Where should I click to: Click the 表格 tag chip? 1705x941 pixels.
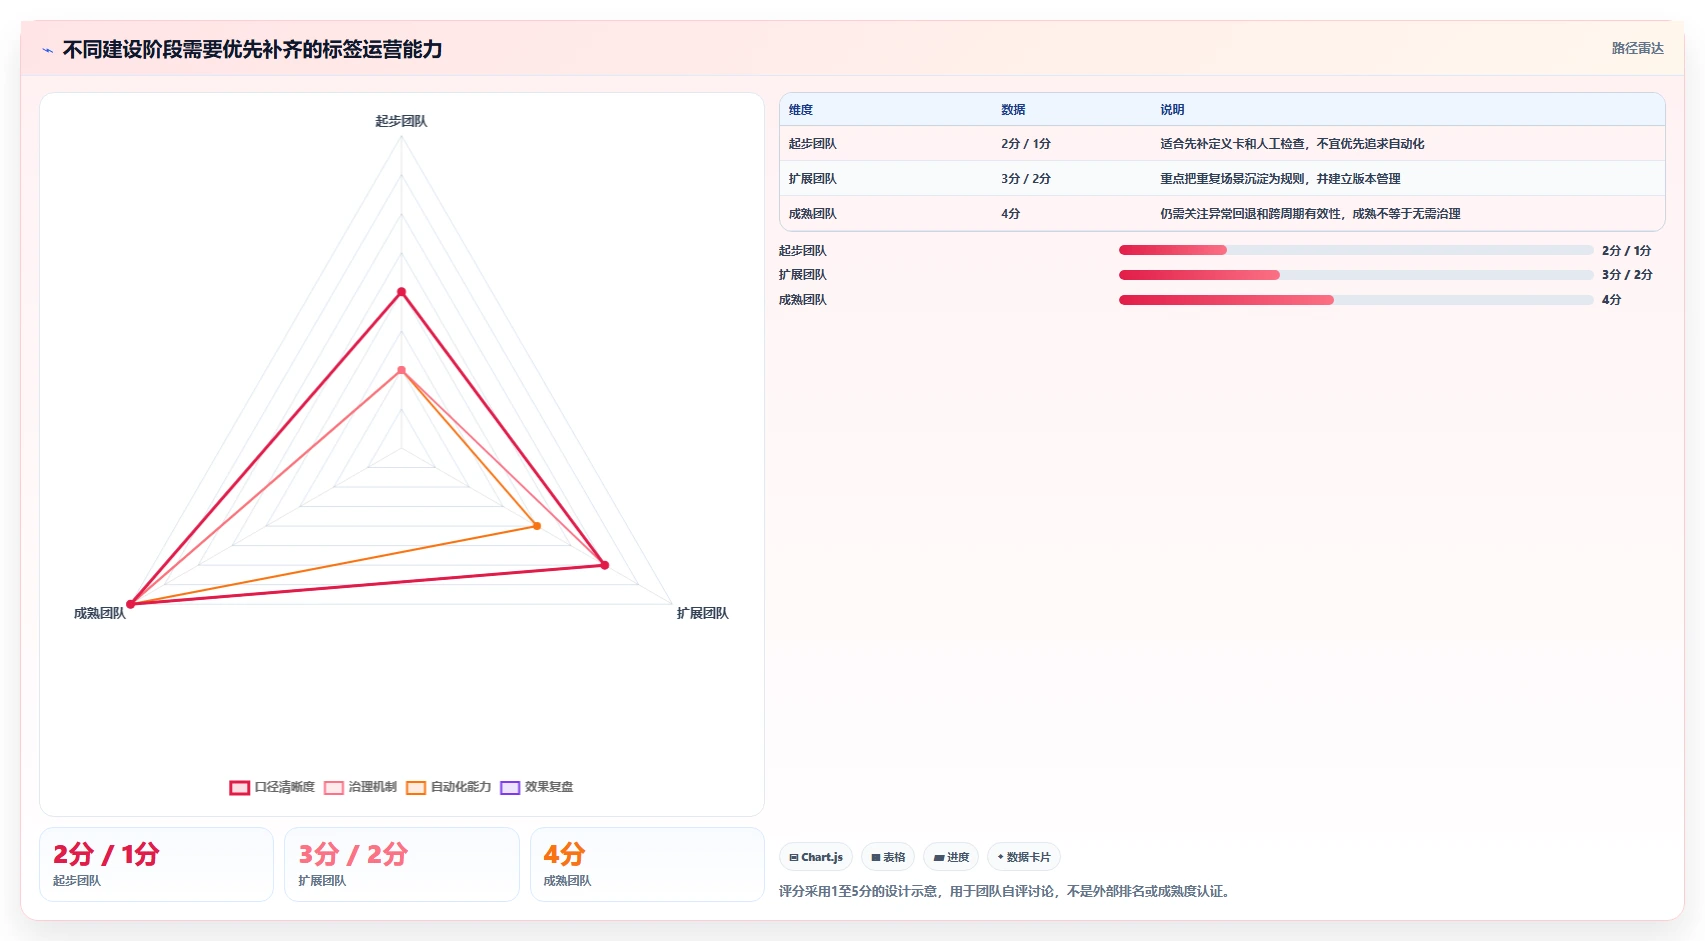point(888,857)
